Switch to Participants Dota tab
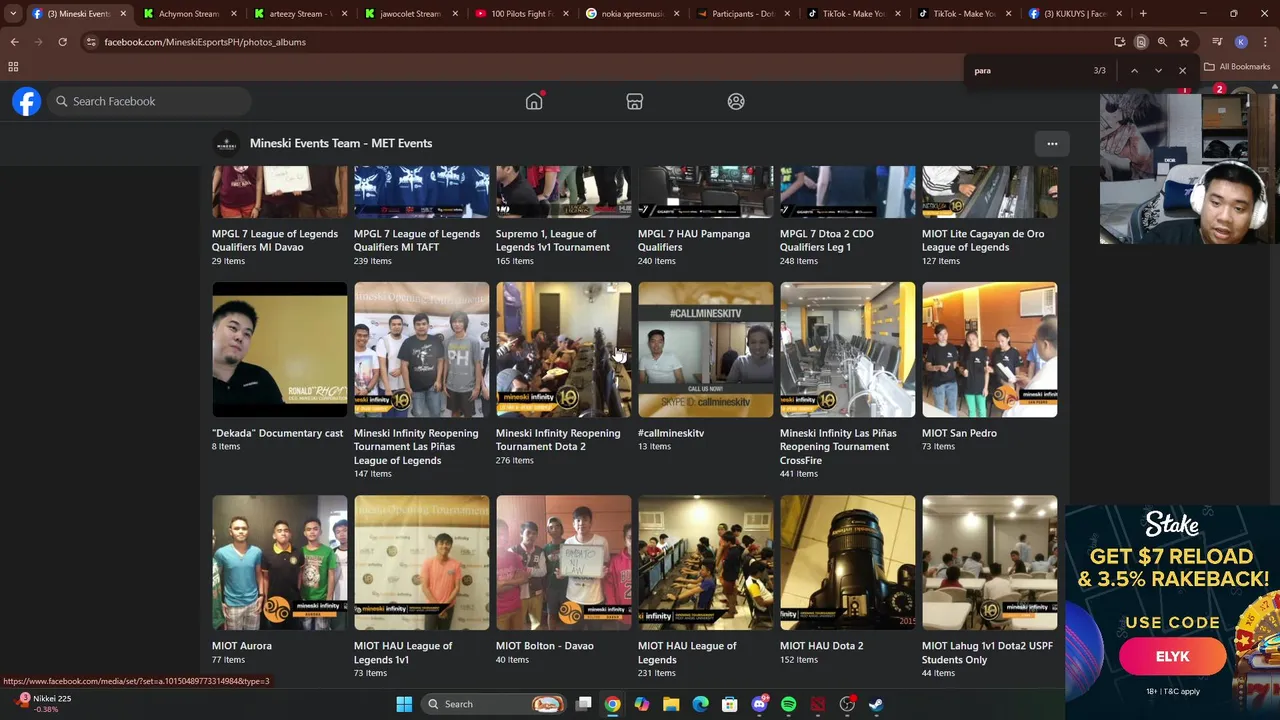1280x720 pixels. pyautogui.click(x=741, y=14)
